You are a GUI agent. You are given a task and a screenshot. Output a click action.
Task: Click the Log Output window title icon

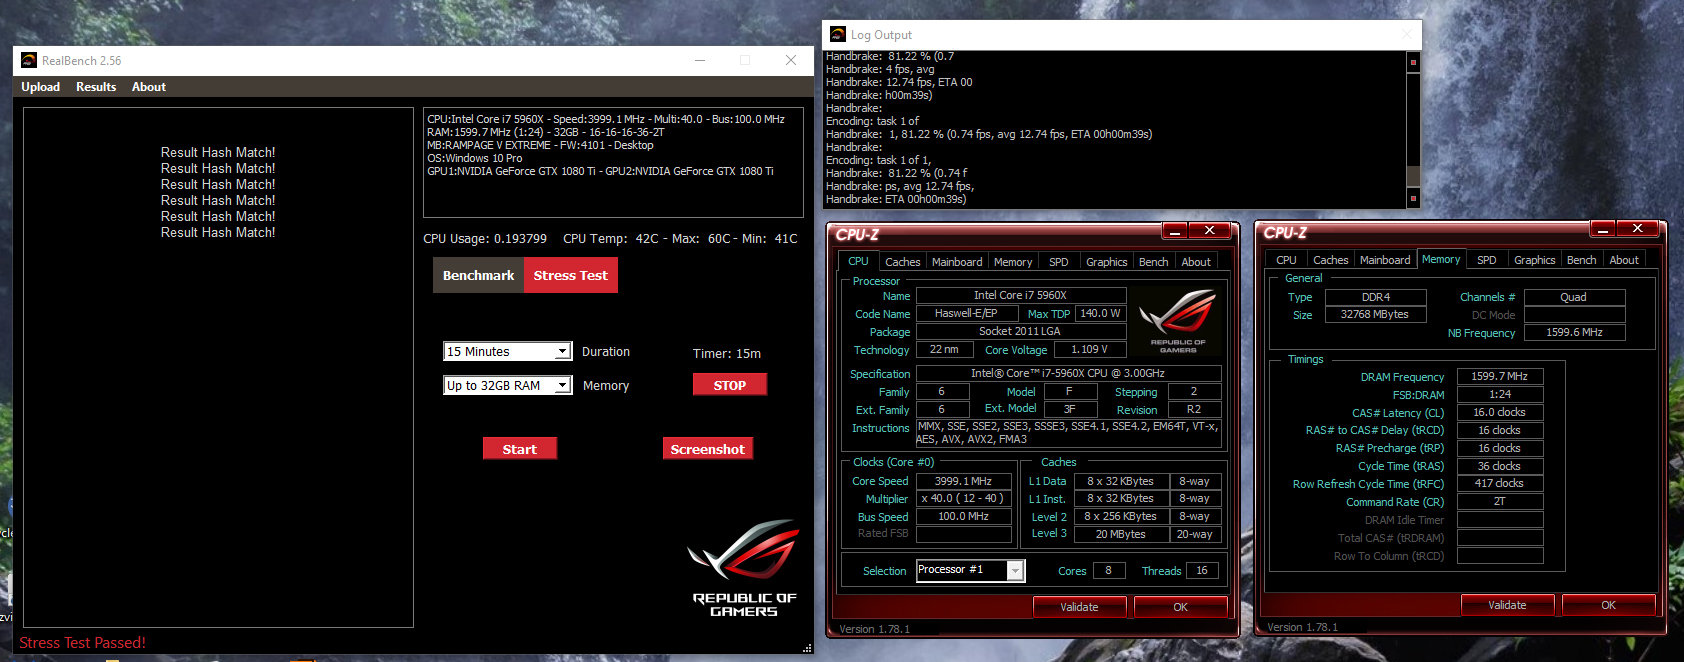click(x=838, y=34)
